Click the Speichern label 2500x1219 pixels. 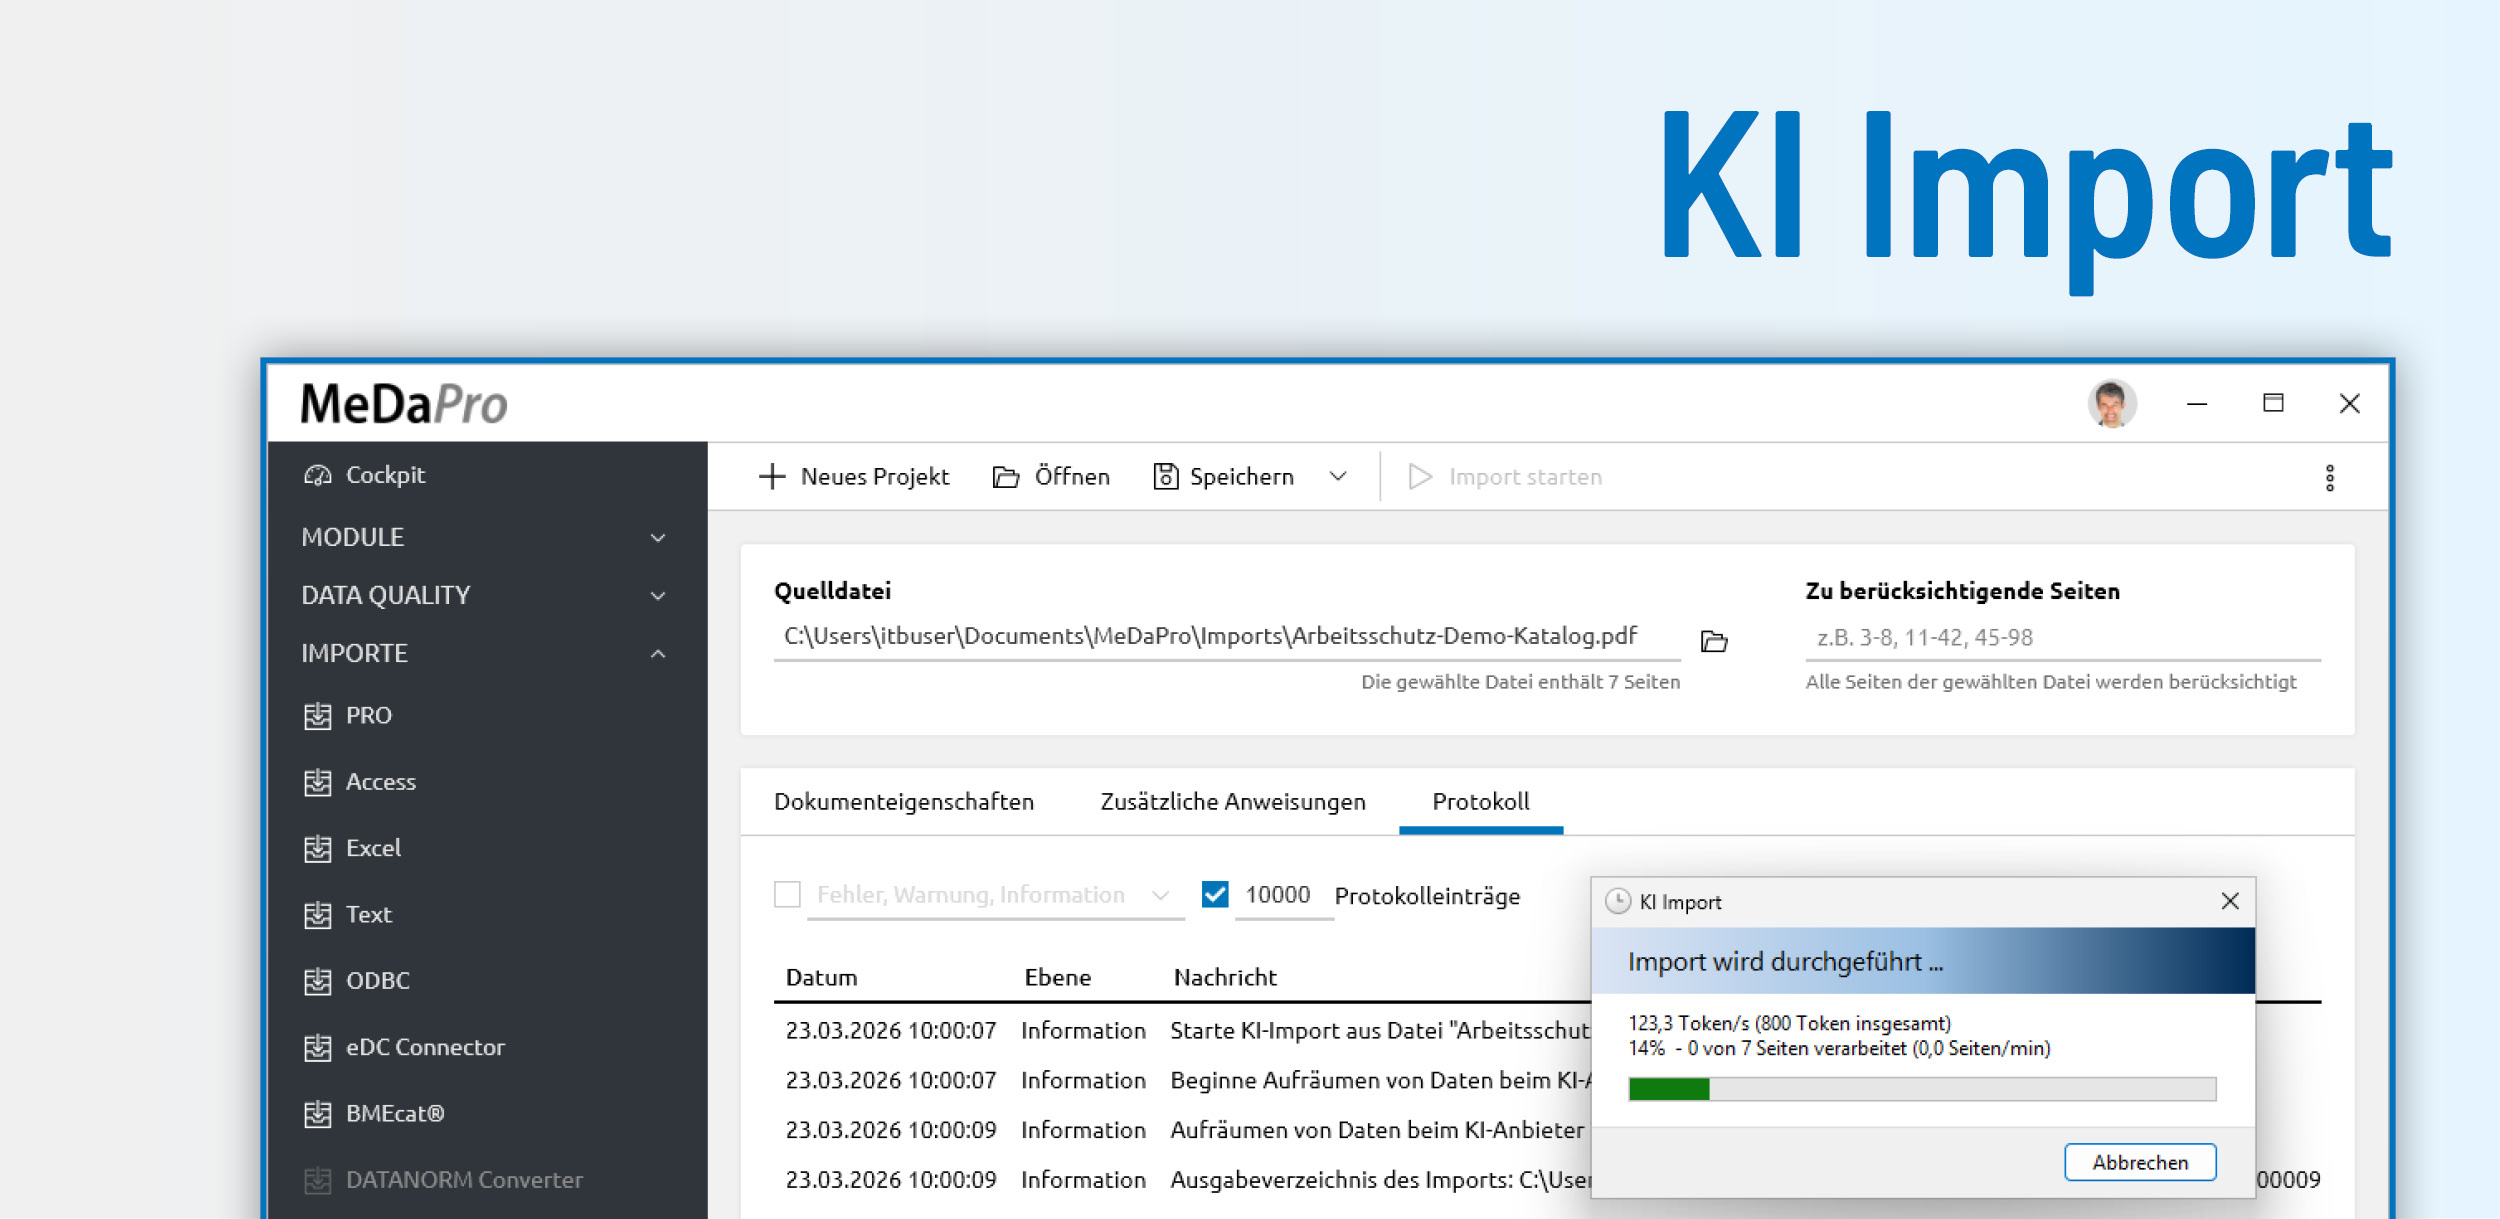pyautogui.click(x=1242, y=477)
